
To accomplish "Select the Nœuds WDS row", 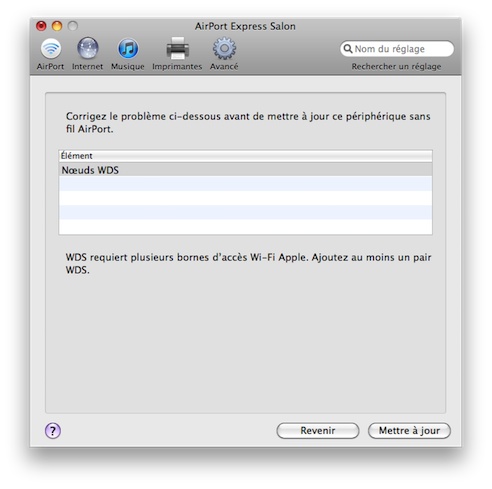I will [x=246, y=170].
